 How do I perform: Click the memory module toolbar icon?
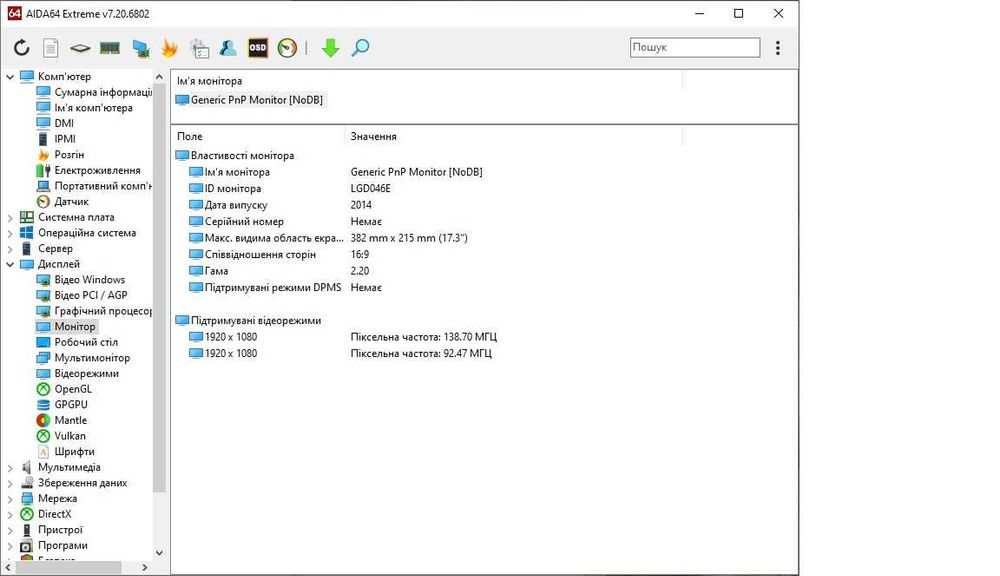pos(110,48)
